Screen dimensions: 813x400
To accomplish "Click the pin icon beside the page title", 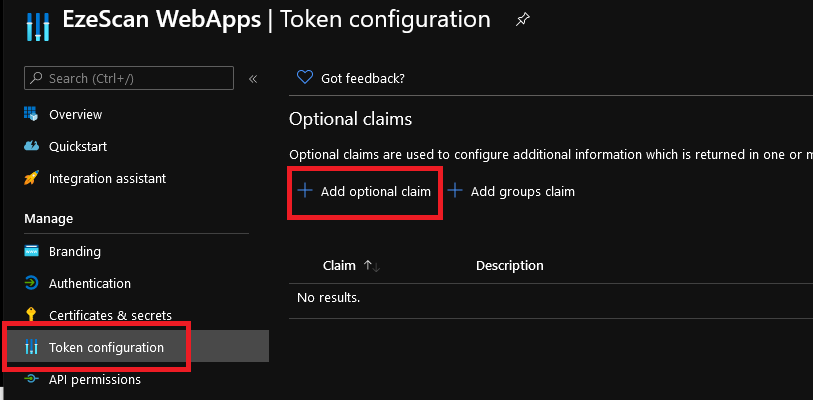I will tap(522, 20).
